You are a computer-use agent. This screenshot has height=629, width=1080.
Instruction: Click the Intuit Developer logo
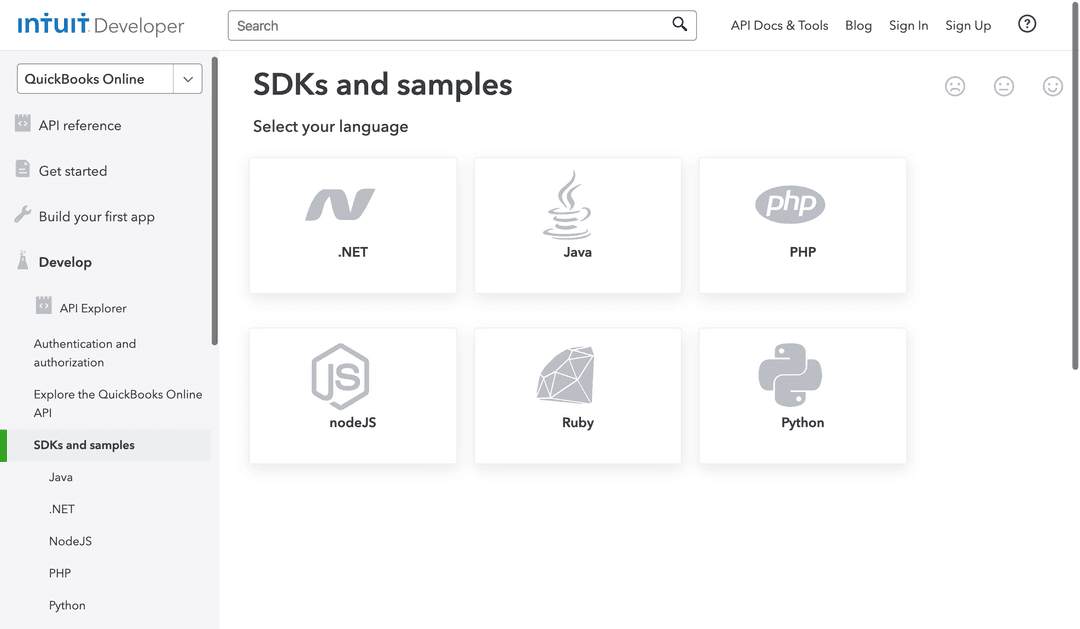pos(100,25)
